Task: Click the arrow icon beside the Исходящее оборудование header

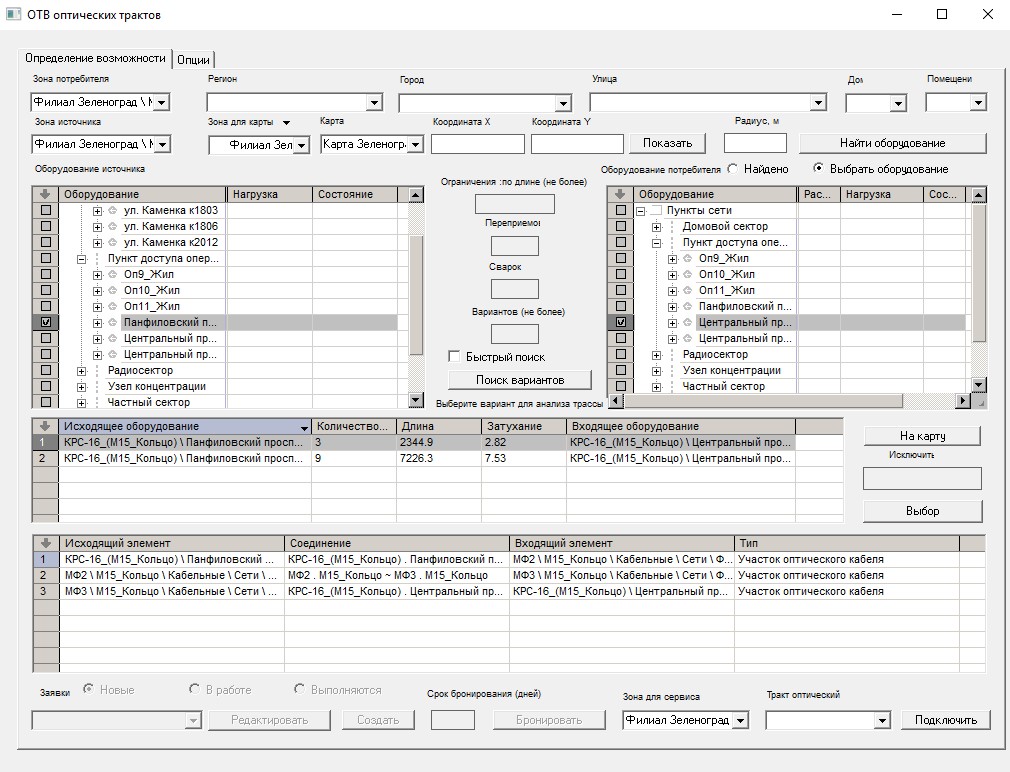Action: pos(45,426)
